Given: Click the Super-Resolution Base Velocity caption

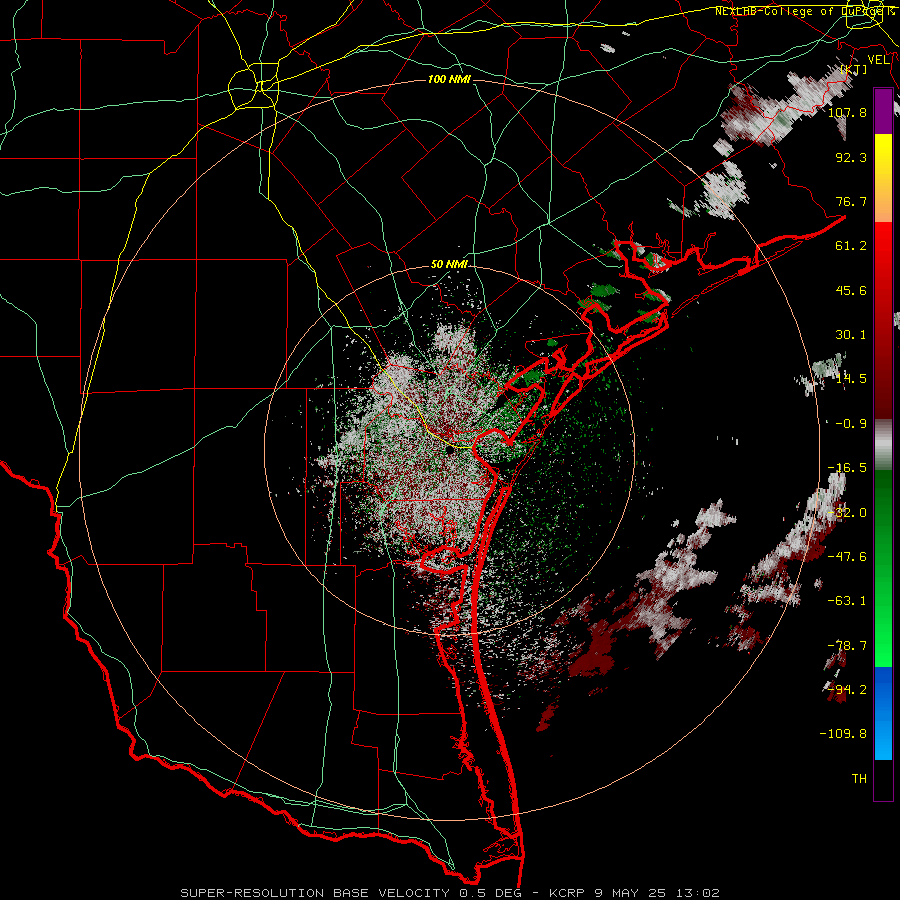Looking at the screenshot, I should click(x=449, y=893).
